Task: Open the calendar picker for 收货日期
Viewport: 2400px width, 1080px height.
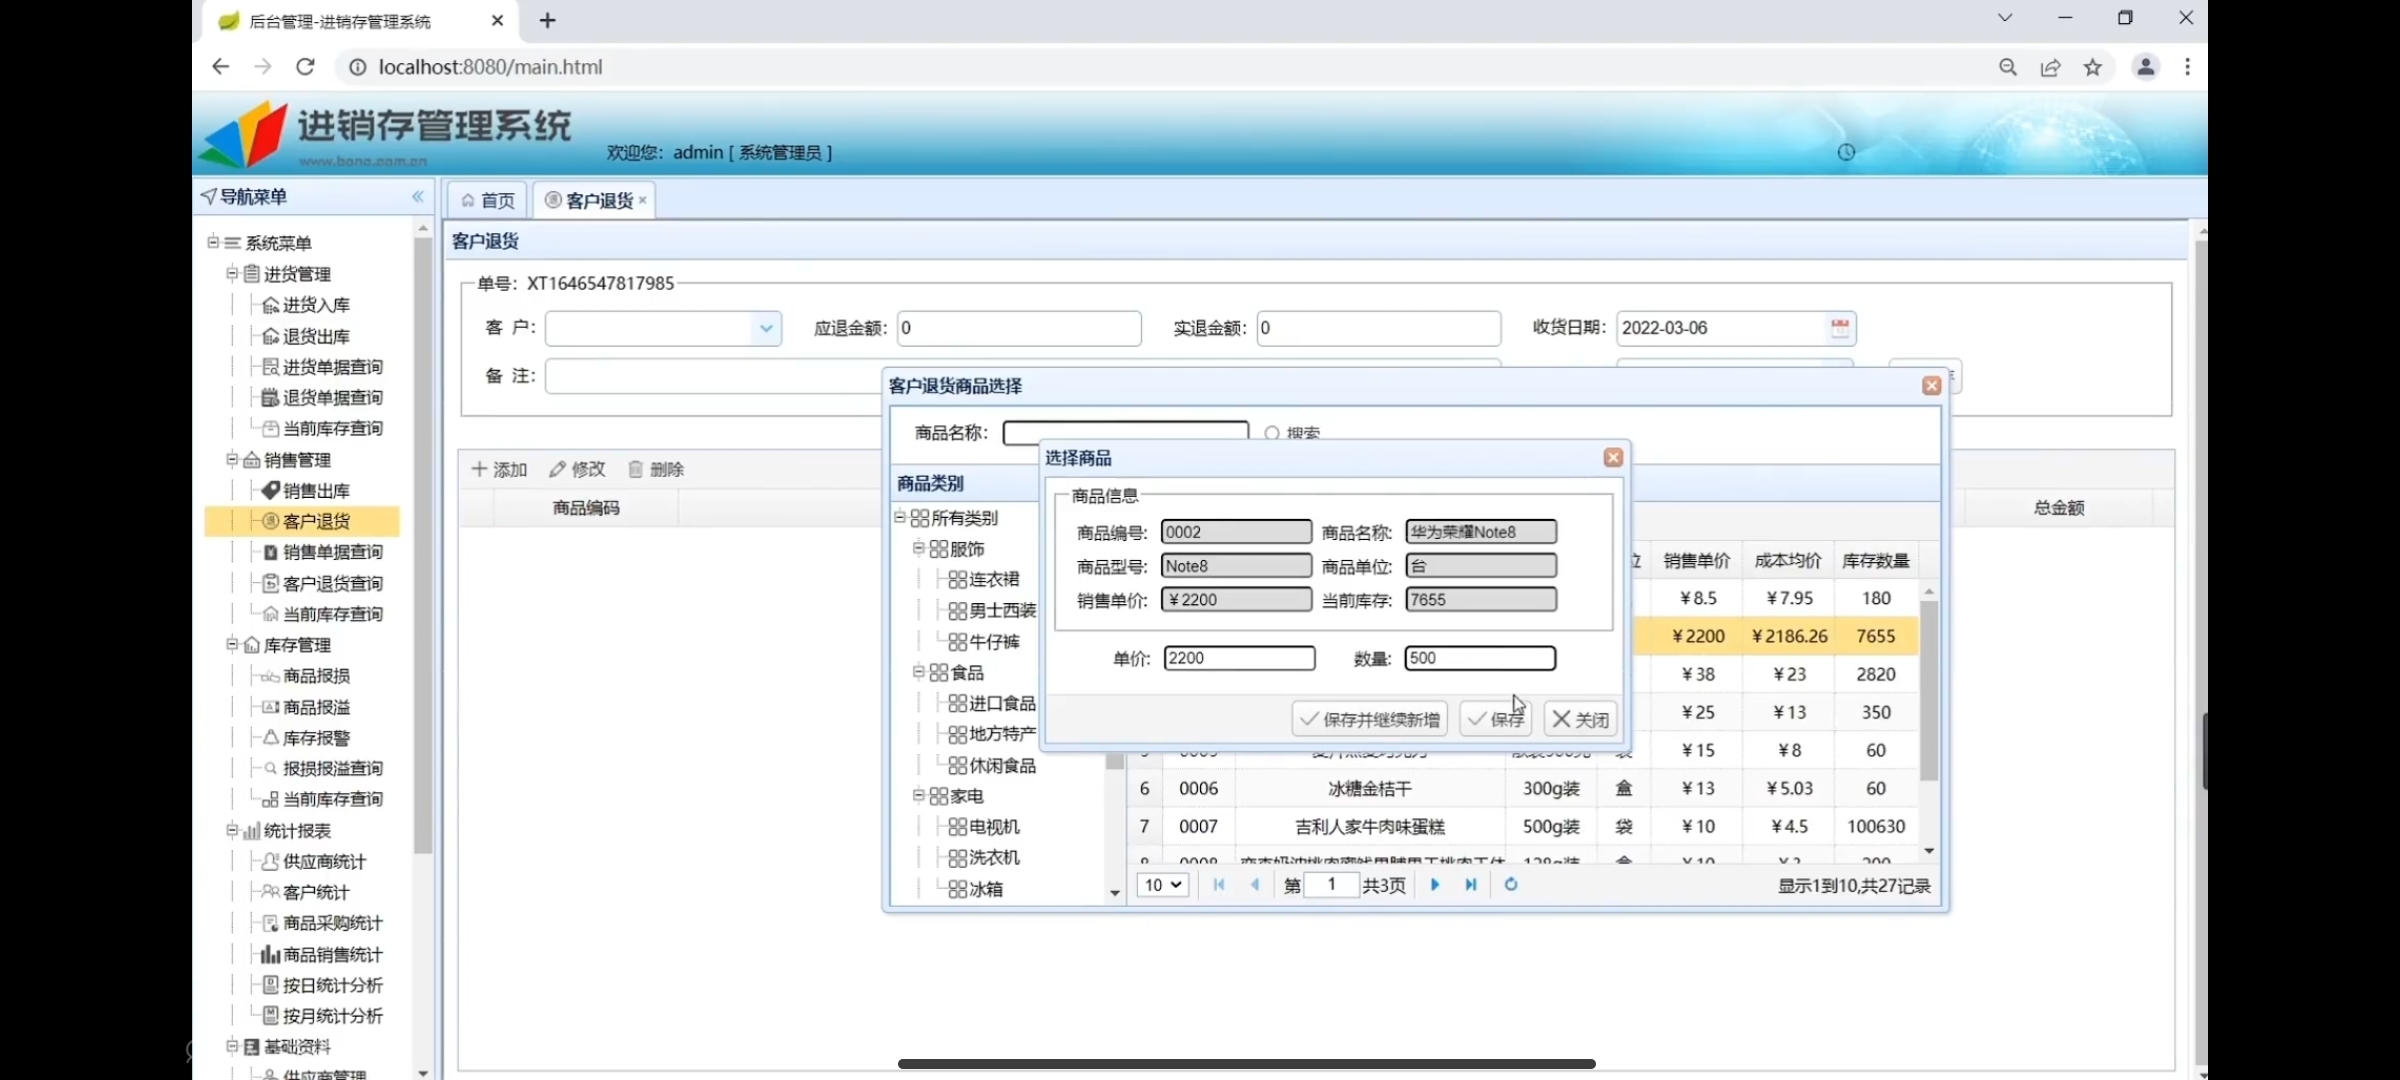Action: click(1839, 328)
